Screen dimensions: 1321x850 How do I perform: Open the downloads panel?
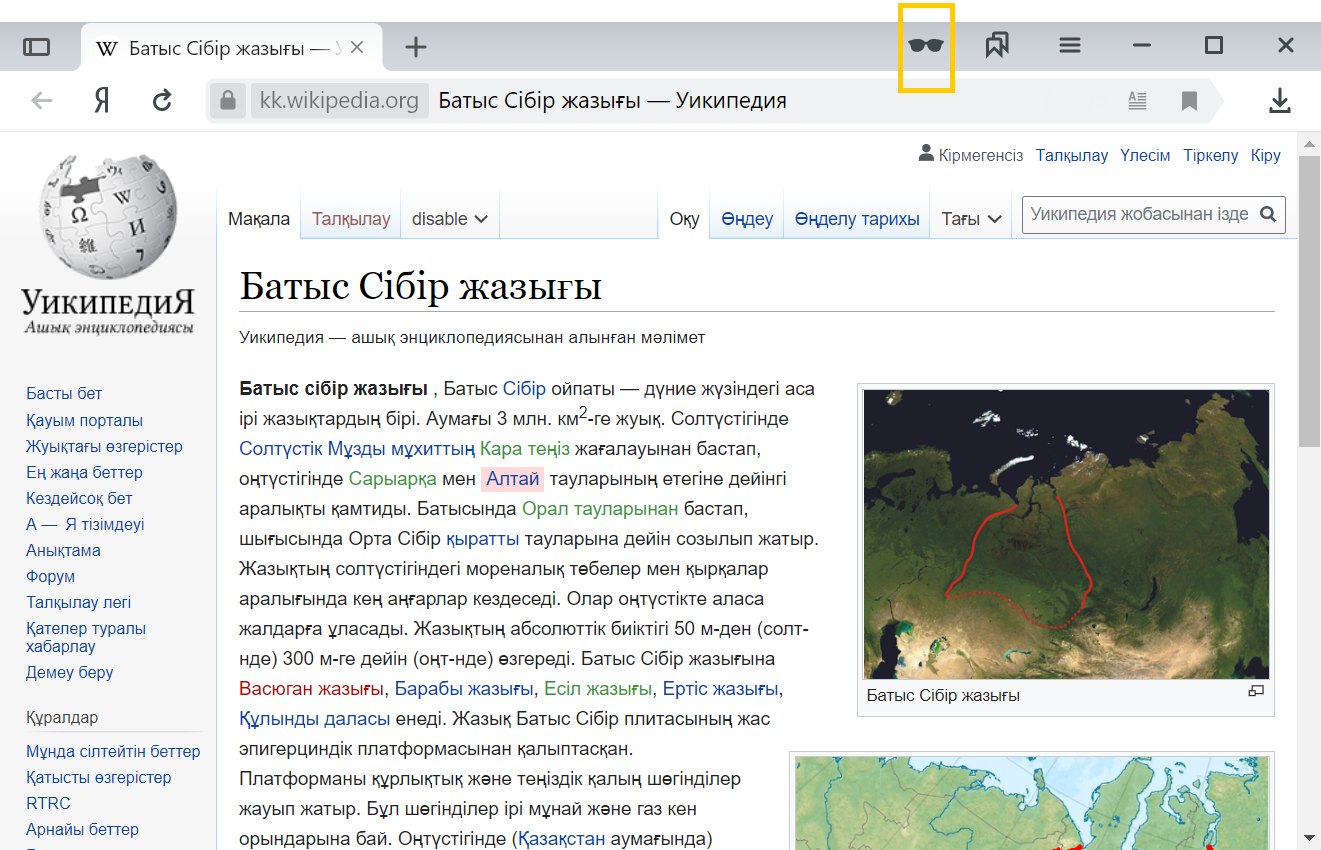(x=1279, y=100)
